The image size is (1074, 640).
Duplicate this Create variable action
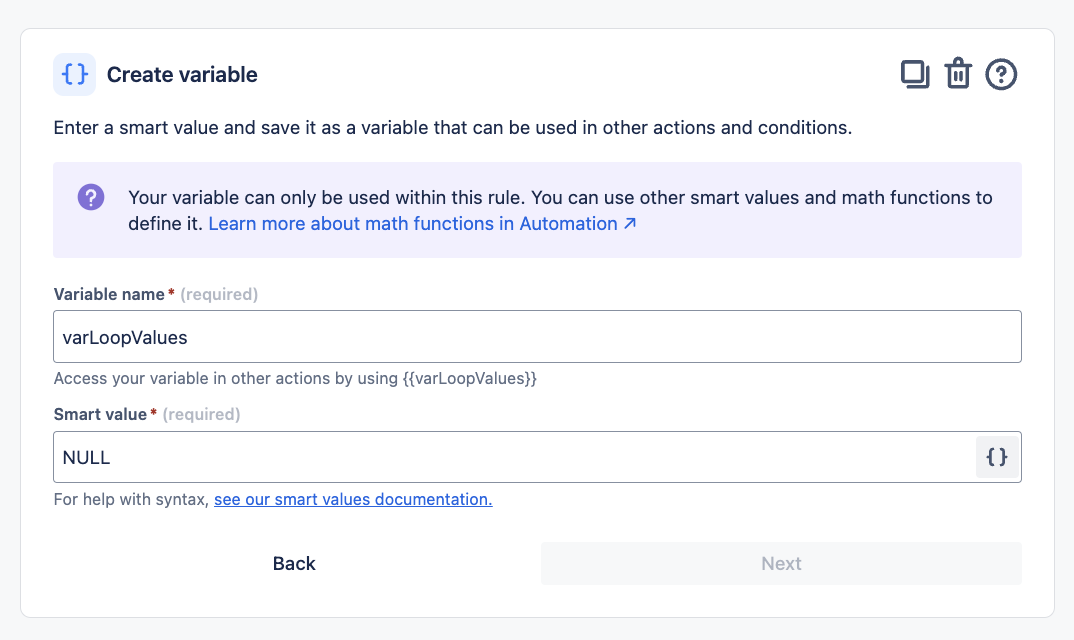pos(915,75)
